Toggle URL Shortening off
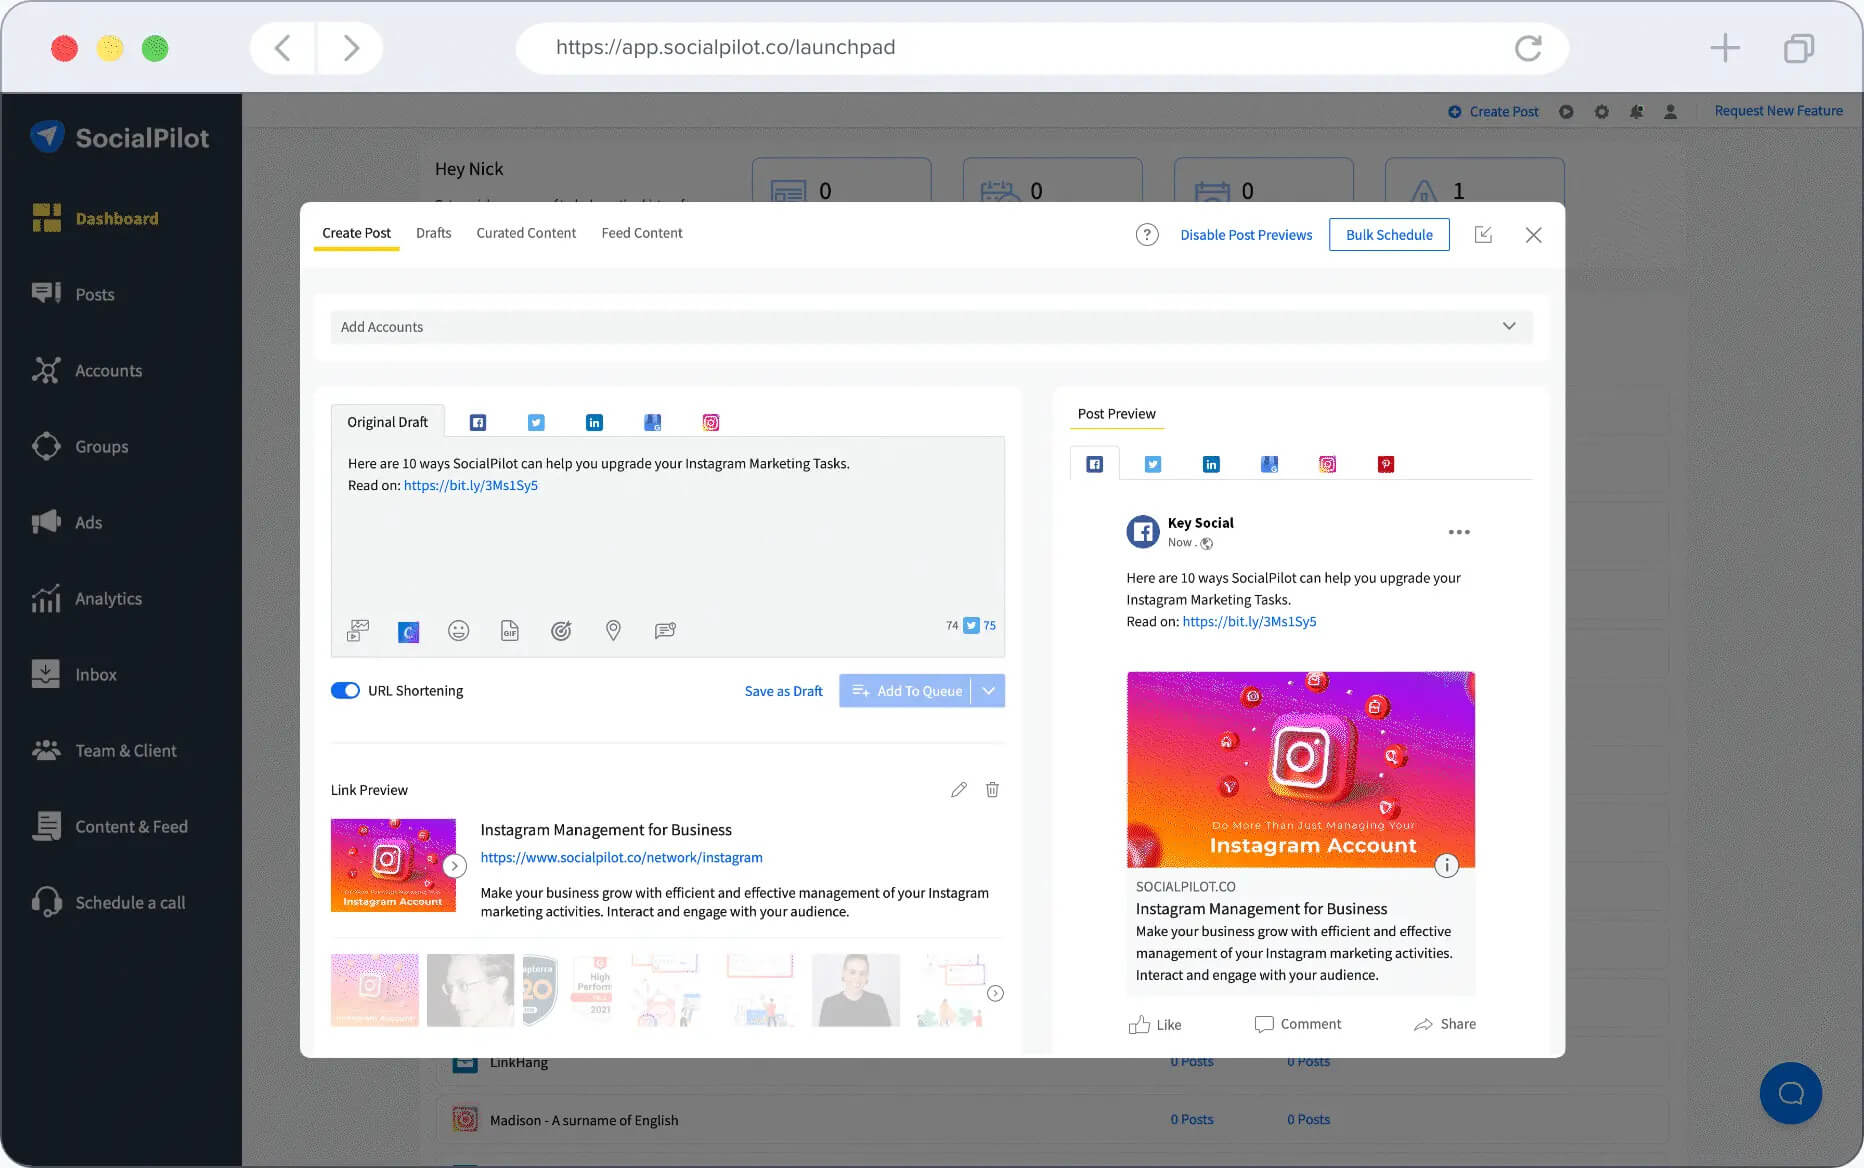This screenshot has width=1864, height=1168. pos(345,690)
